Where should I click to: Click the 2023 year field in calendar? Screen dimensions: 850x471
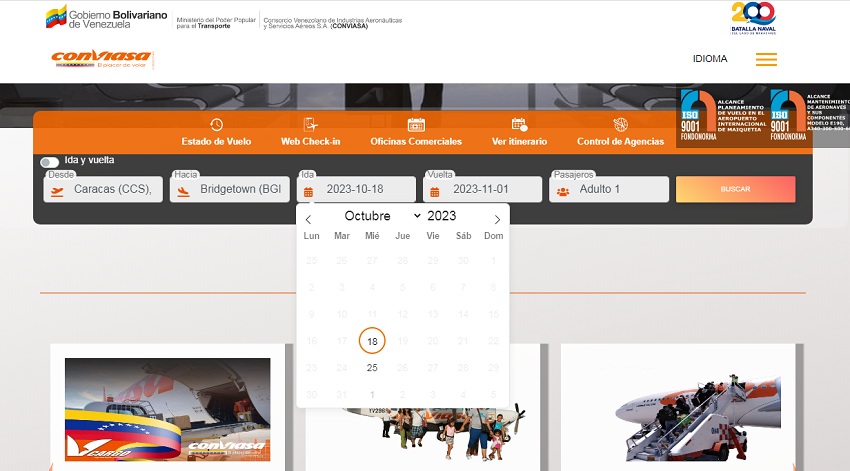click(442, 216)
